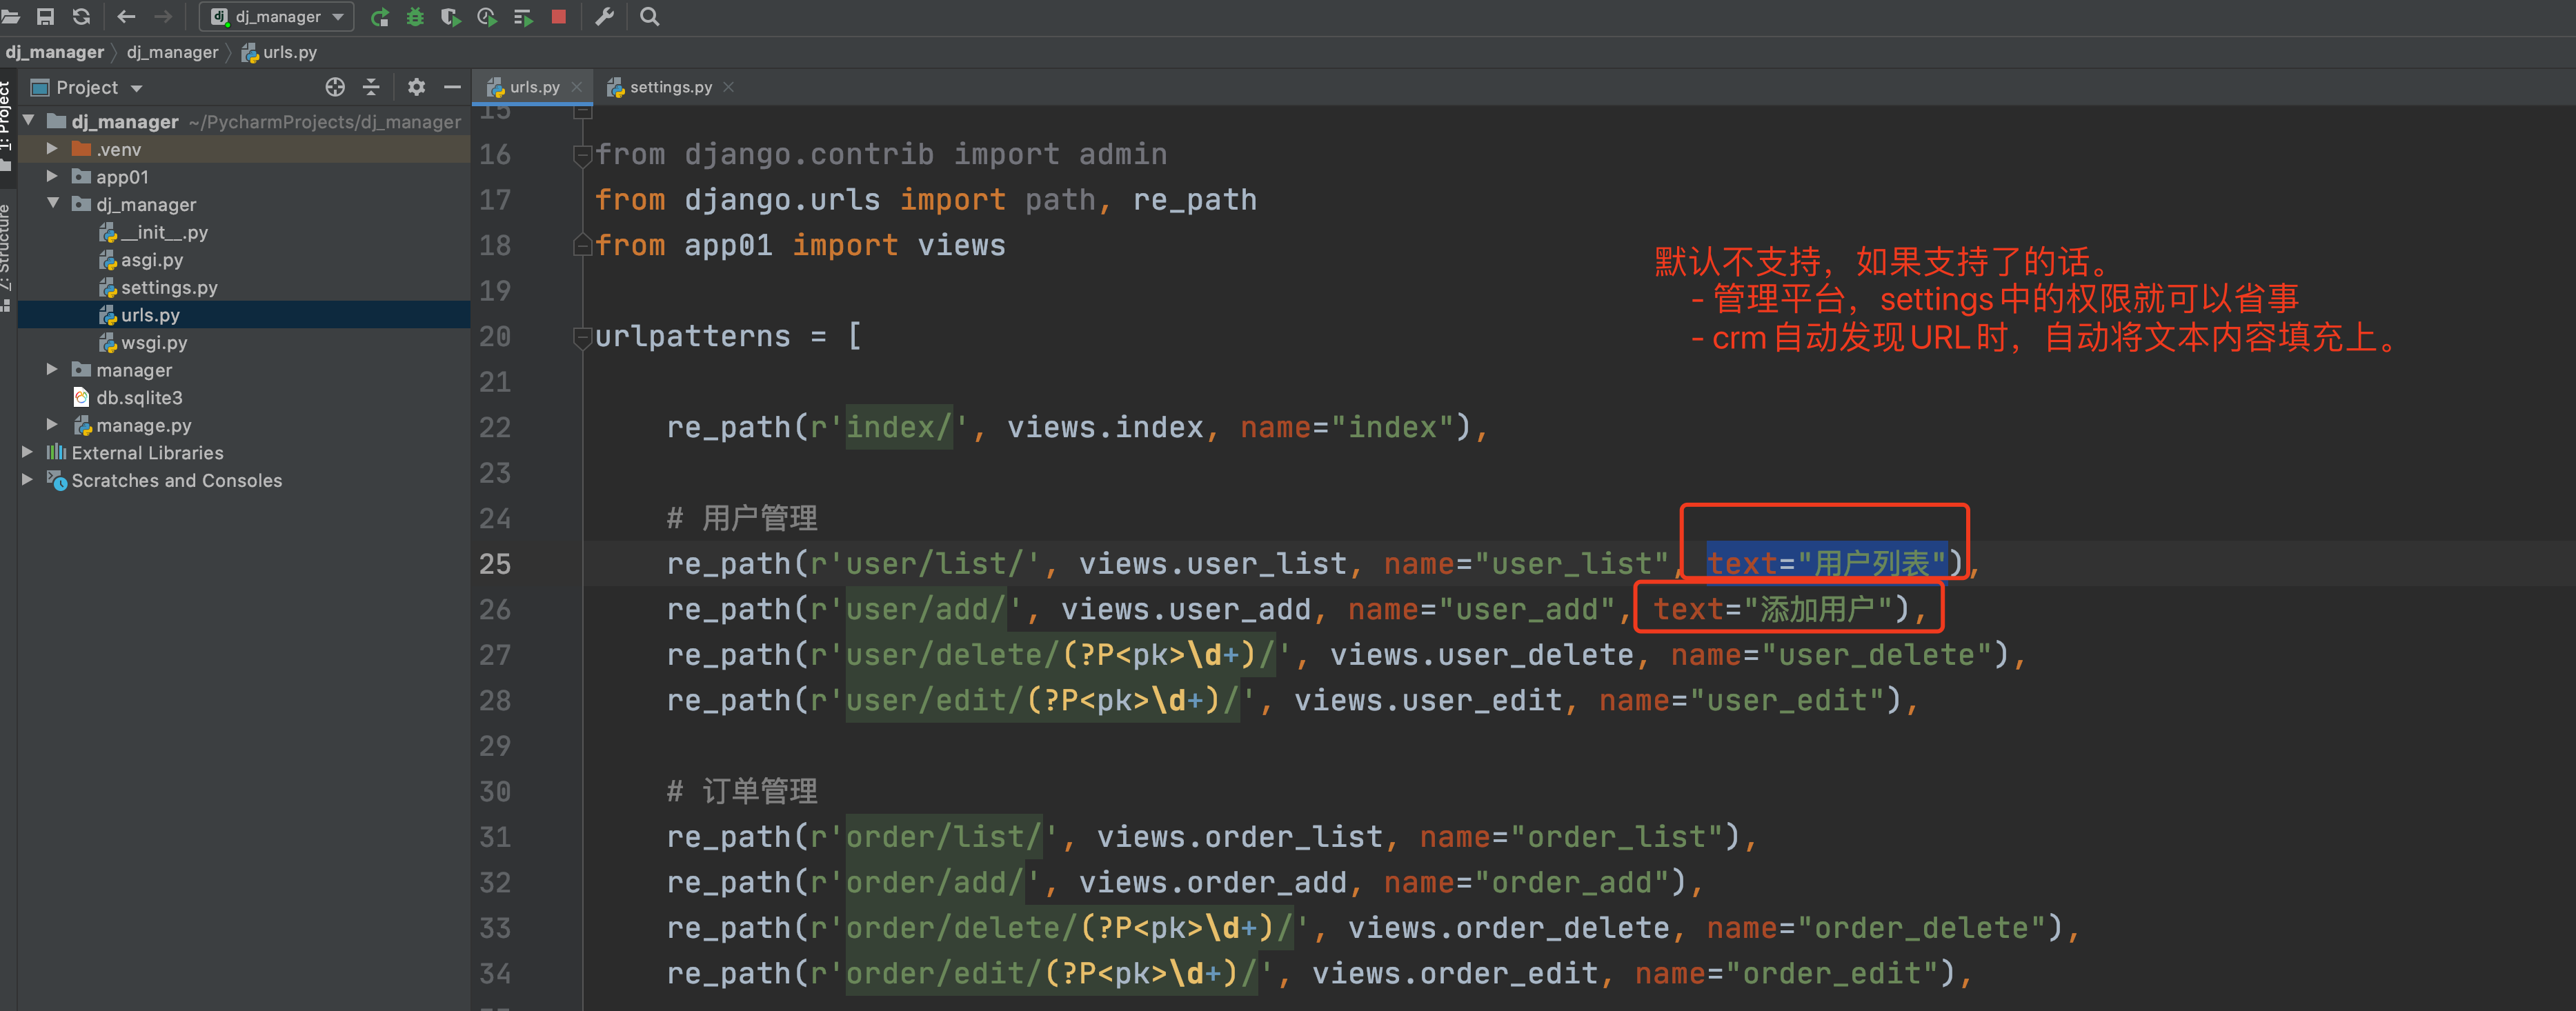
Task: Select db.sqlite3 in the Project tree
Action: 139,397
